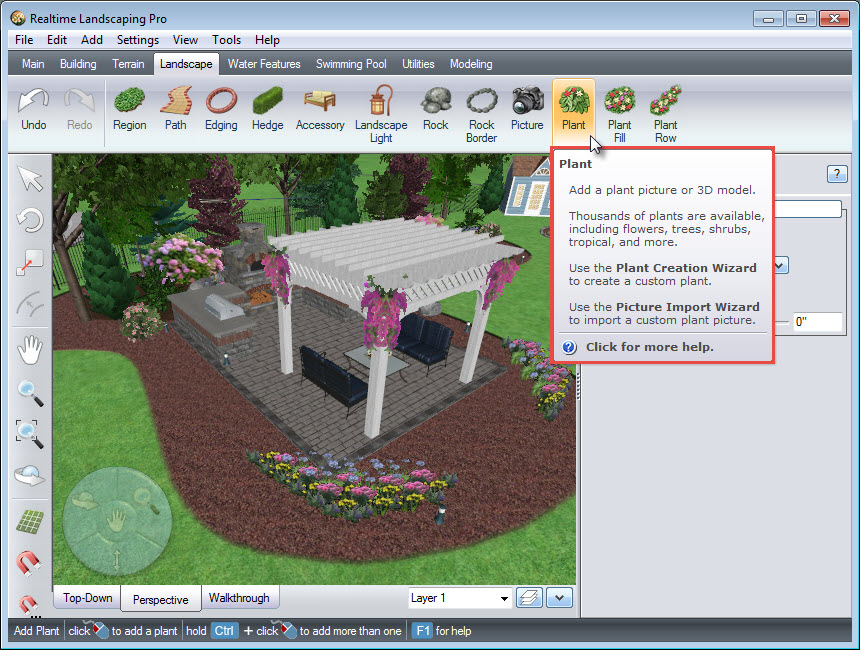Switch to the Modeling tab
Image resolution: width=860 pixels, height=650 pixels.
[471, 64]
